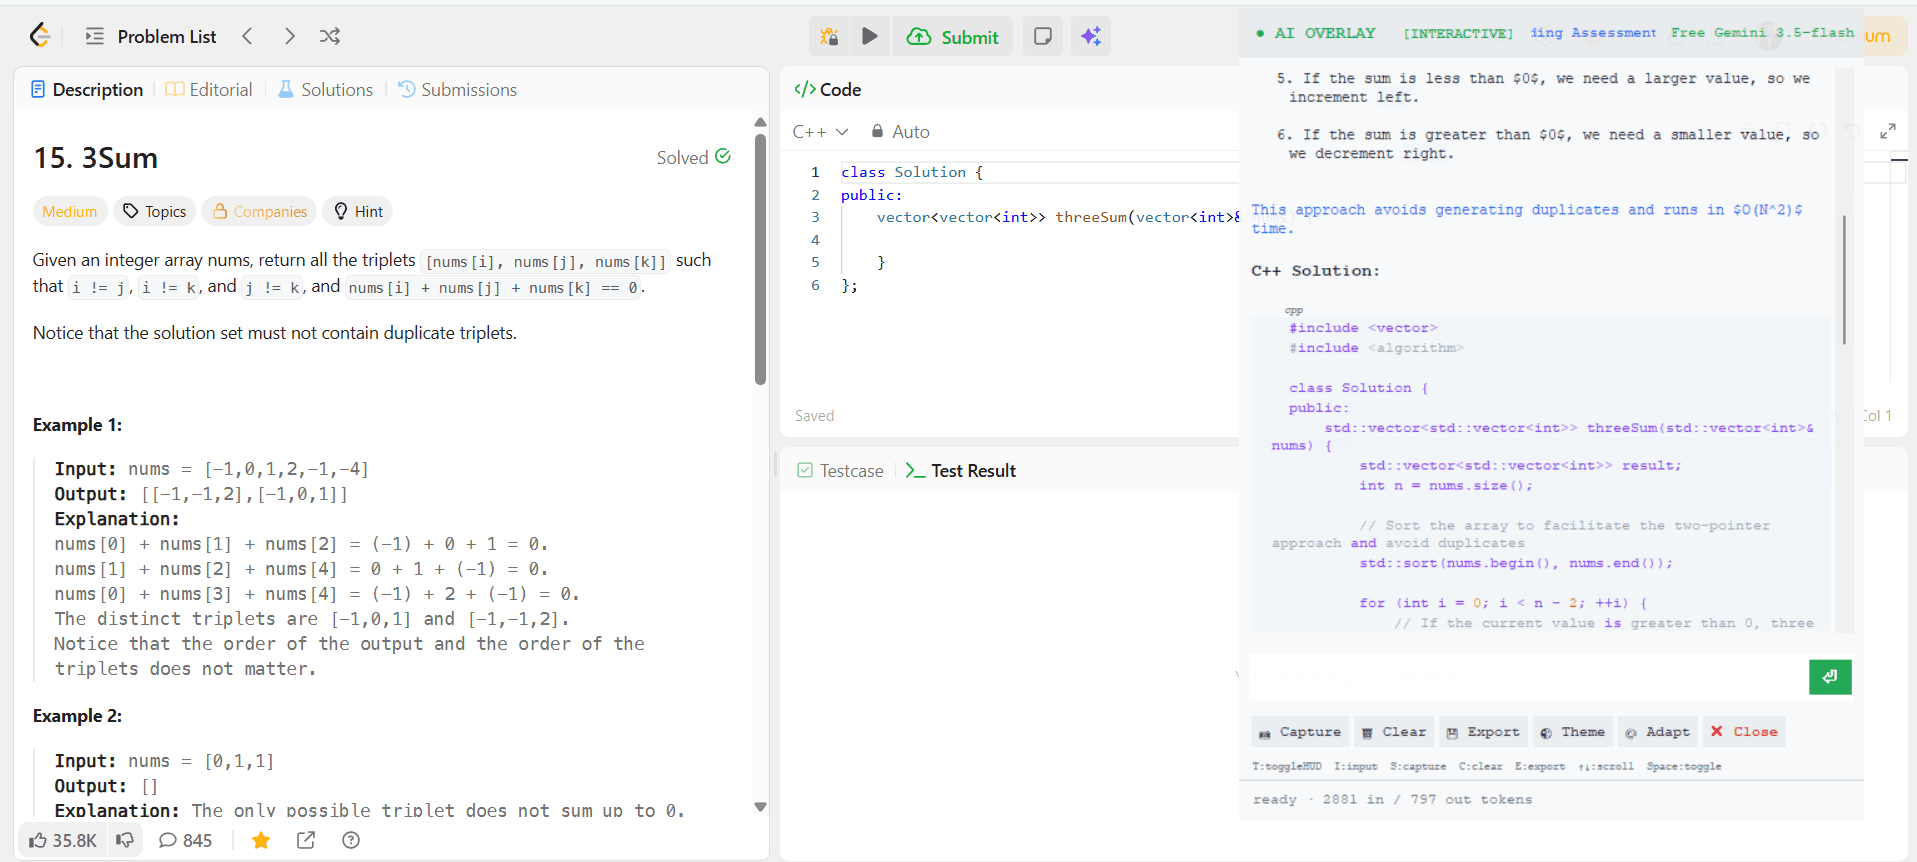This screenshot has width=1917, height=862.
Task: Click the 'C++ Solution:' heading in overlay
Action: tap(1315, 271)
